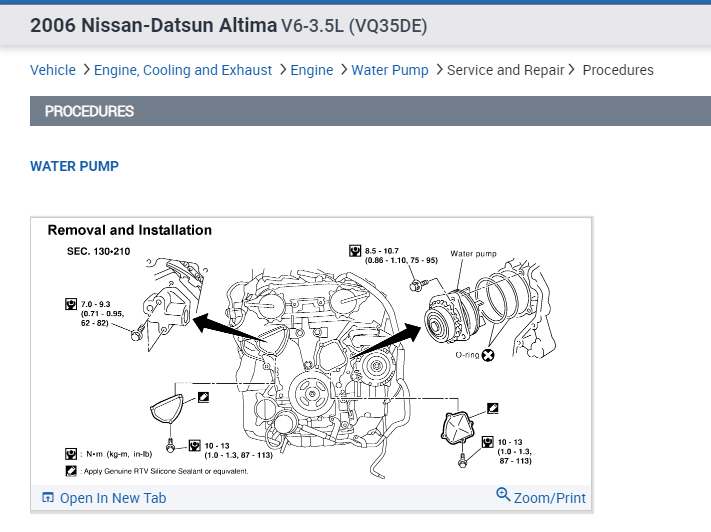The height and width of the screenshot is (532, 711).
Task: Click the Open In New Tab icon
Action: pyautogui.click(x=47, y=498)
